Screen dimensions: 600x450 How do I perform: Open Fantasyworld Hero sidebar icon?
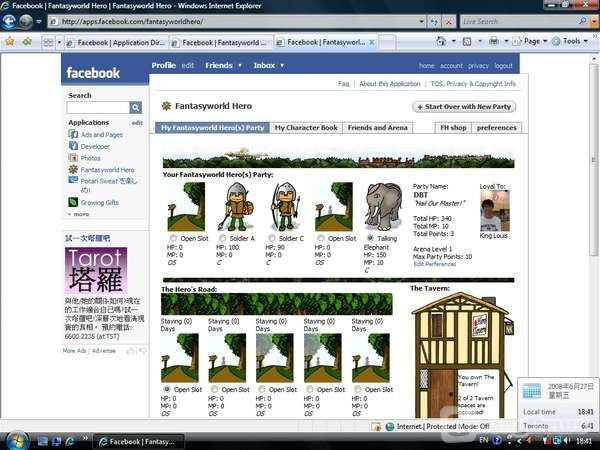(x=73, y=169)
